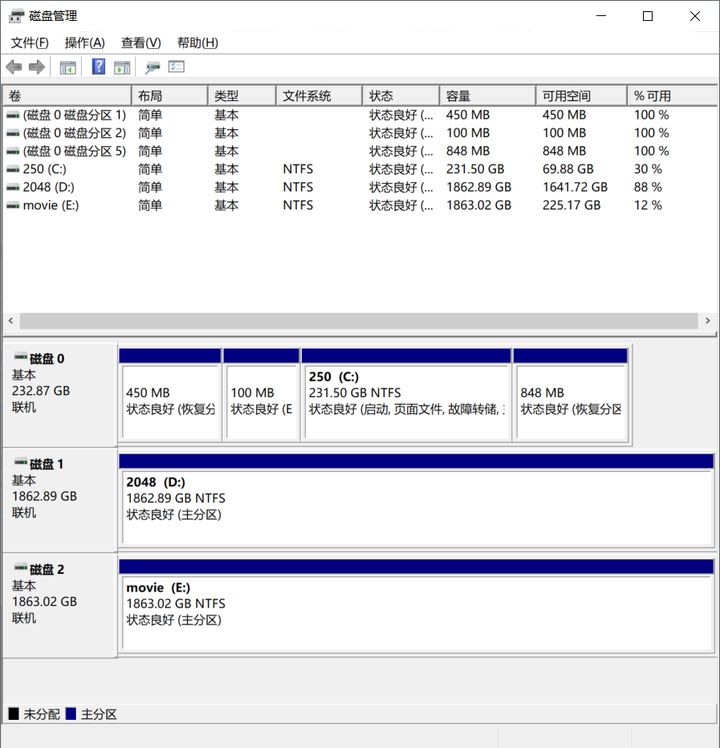The image size is (720, 748).
Task: Click the 1641.72 GB free space cell
Action: coord(575,187)
